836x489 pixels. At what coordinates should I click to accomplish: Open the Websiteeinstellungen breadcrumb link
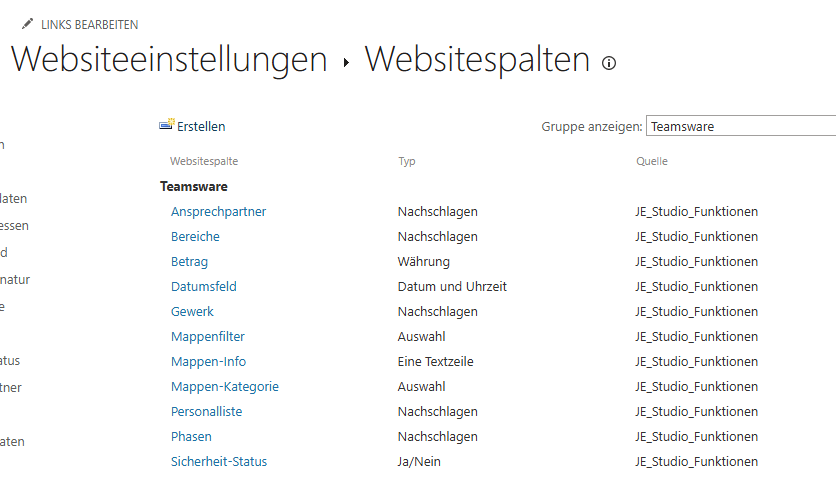tap(169, 60)
